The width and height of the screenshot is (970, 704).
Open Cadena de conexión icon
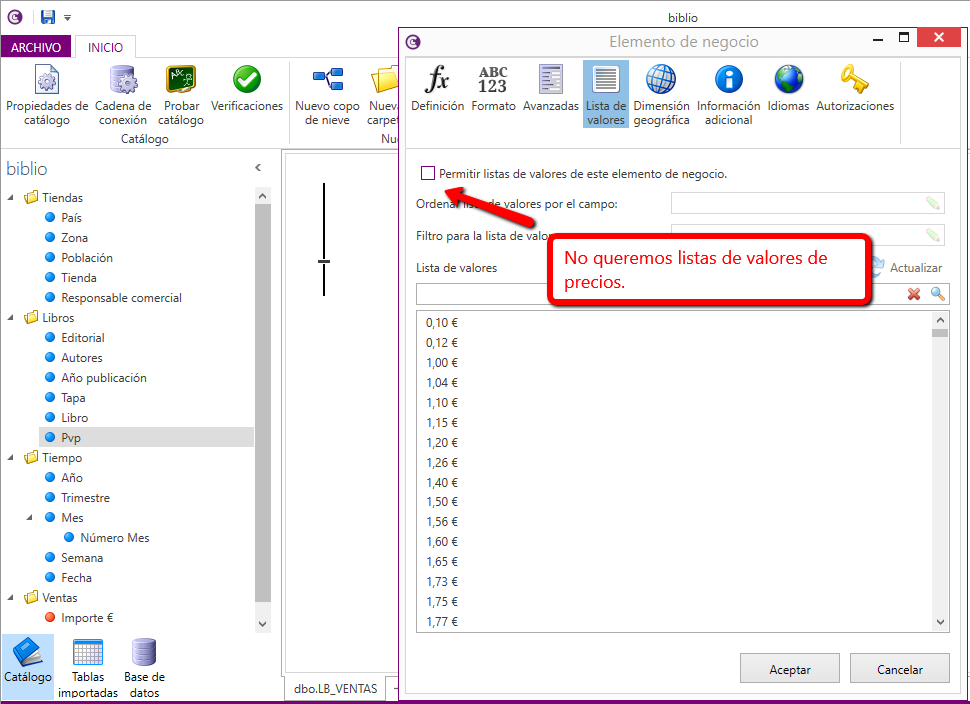(x=123, y=80)
